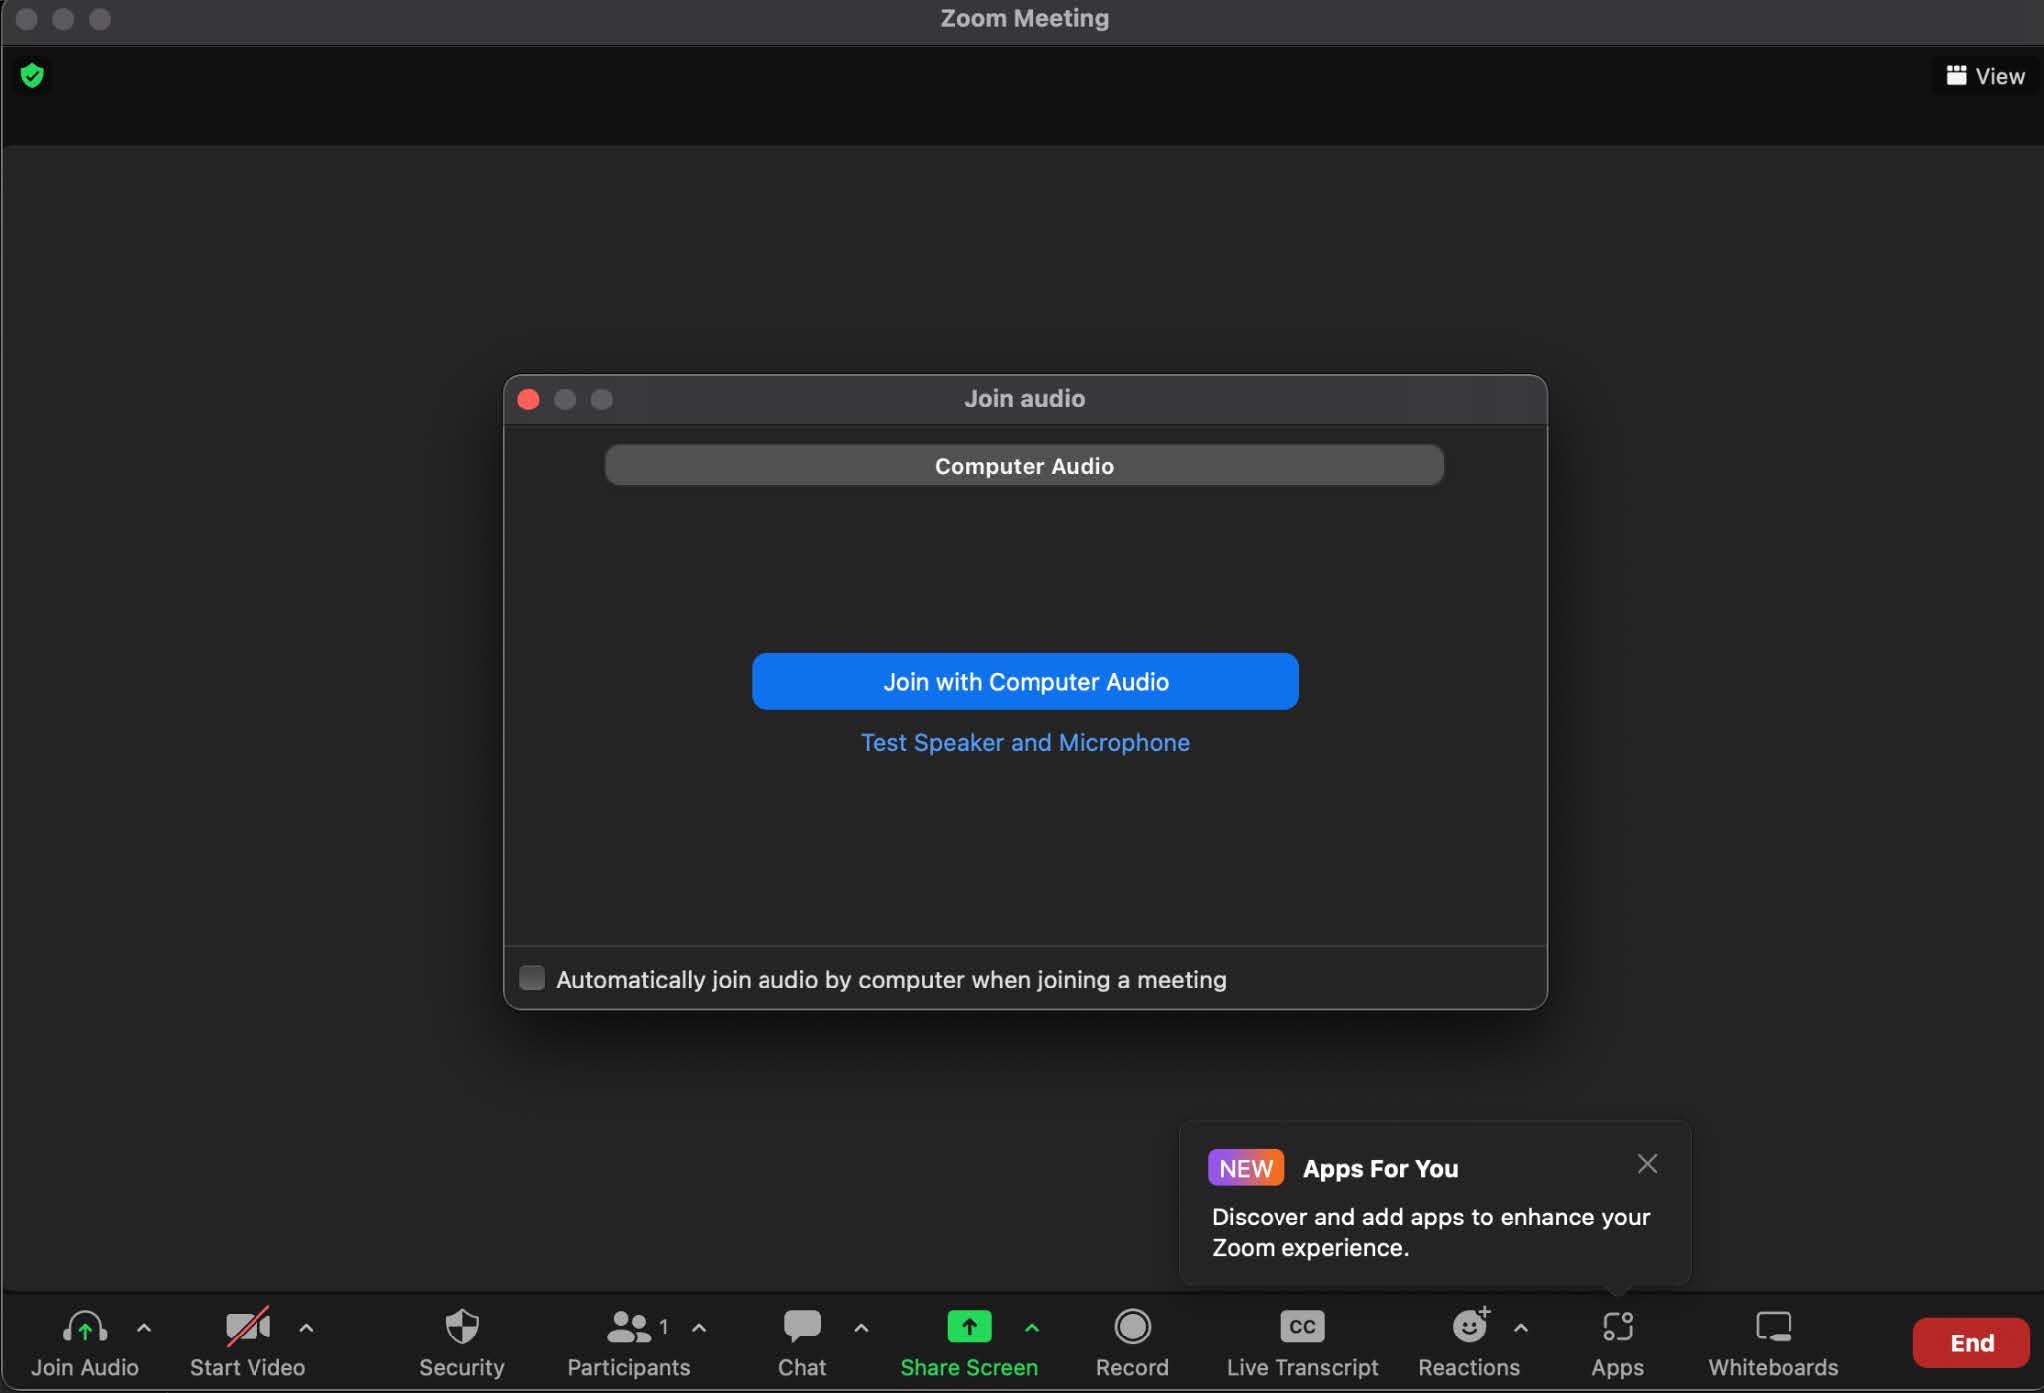Viewport: 2044px width, 1393px height.
Task: Open the View layout menu
Action: (x=1985, y=76)
